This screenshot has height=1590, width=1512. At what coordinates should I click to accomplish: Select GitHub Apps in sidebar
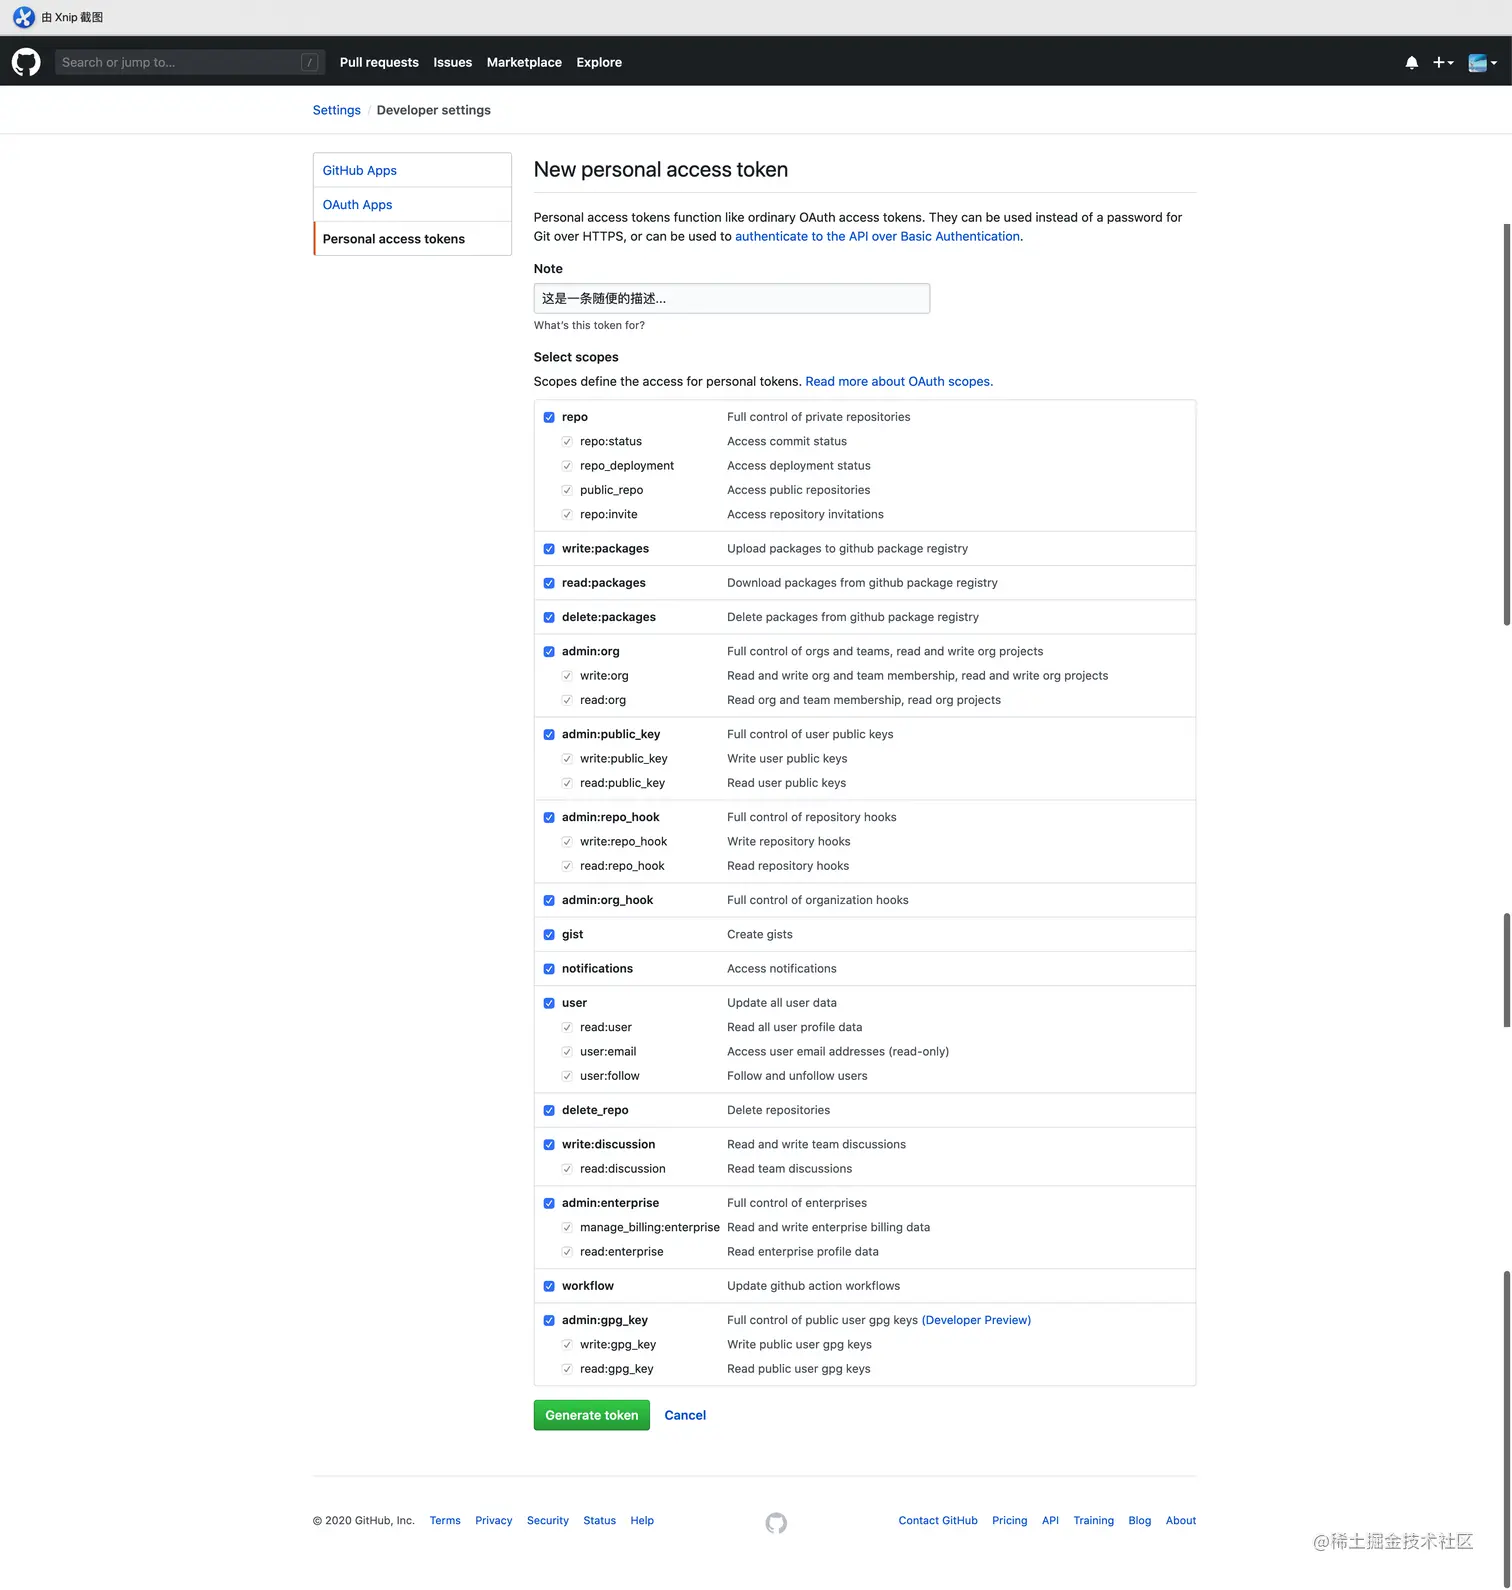click(412, 170)
